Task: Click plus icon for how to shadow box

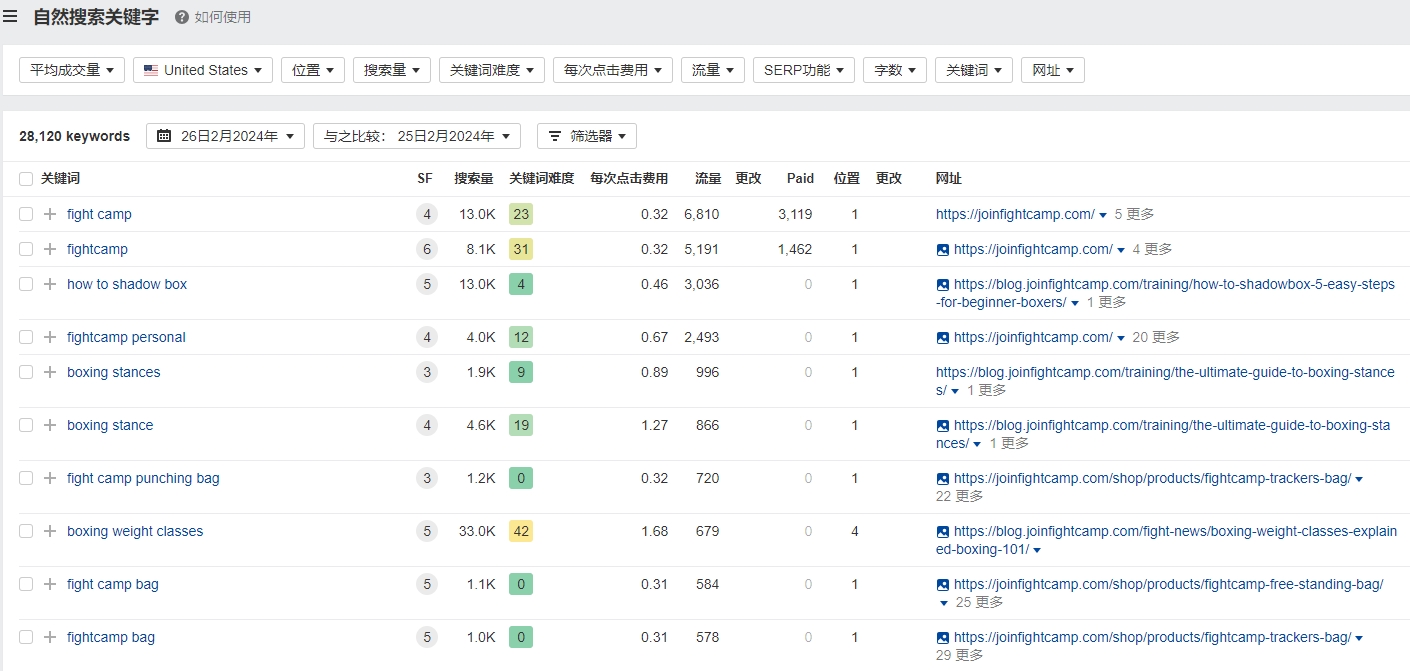Action: pyautogui.click(x=50, y=284)
